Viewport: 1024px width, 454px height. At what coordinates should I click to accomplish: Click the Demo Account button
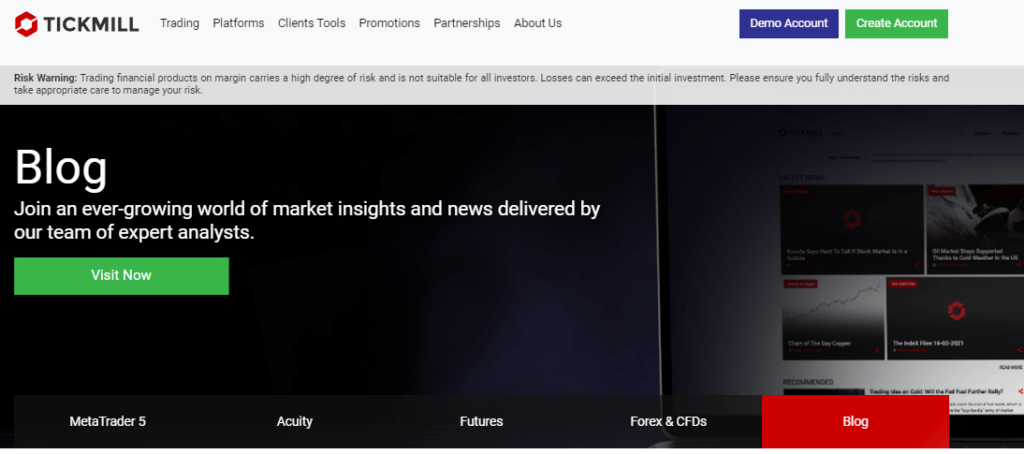(789, 24)
